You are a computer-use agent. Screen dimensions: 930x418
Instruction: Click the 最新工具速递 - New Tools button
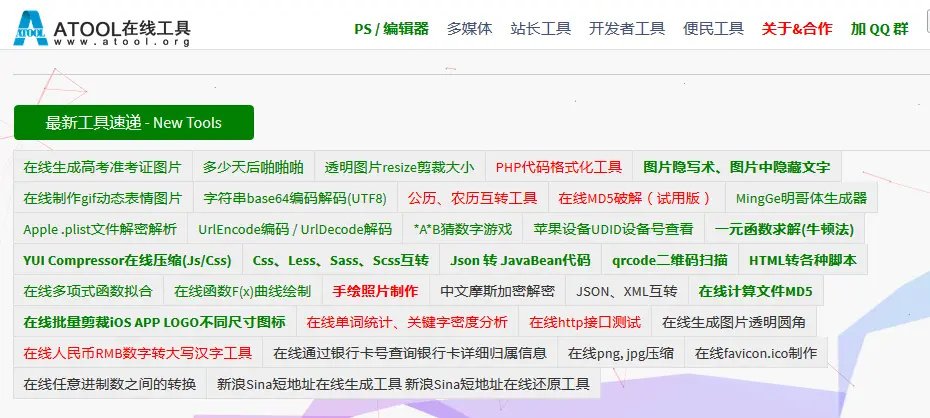pyautogui.click(x=133, y=123)
